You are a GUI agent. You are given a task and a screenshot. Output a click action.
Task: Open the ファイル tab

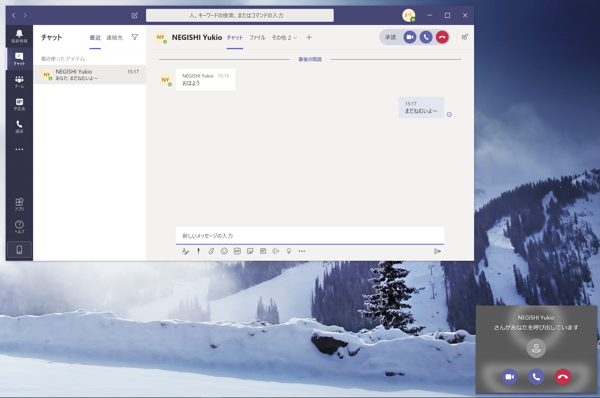[257, 38]
